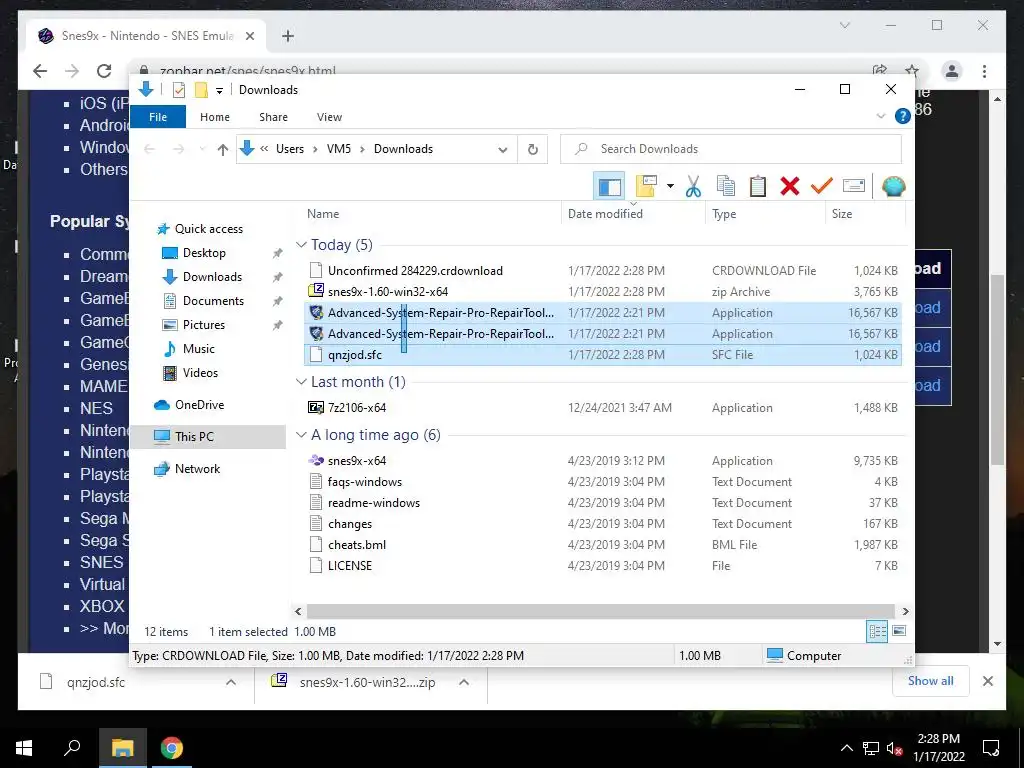The width and height of the screenshot is (1024, 768).
Task: Open the View ribbon tab
Action: click(x=329, y=117)
